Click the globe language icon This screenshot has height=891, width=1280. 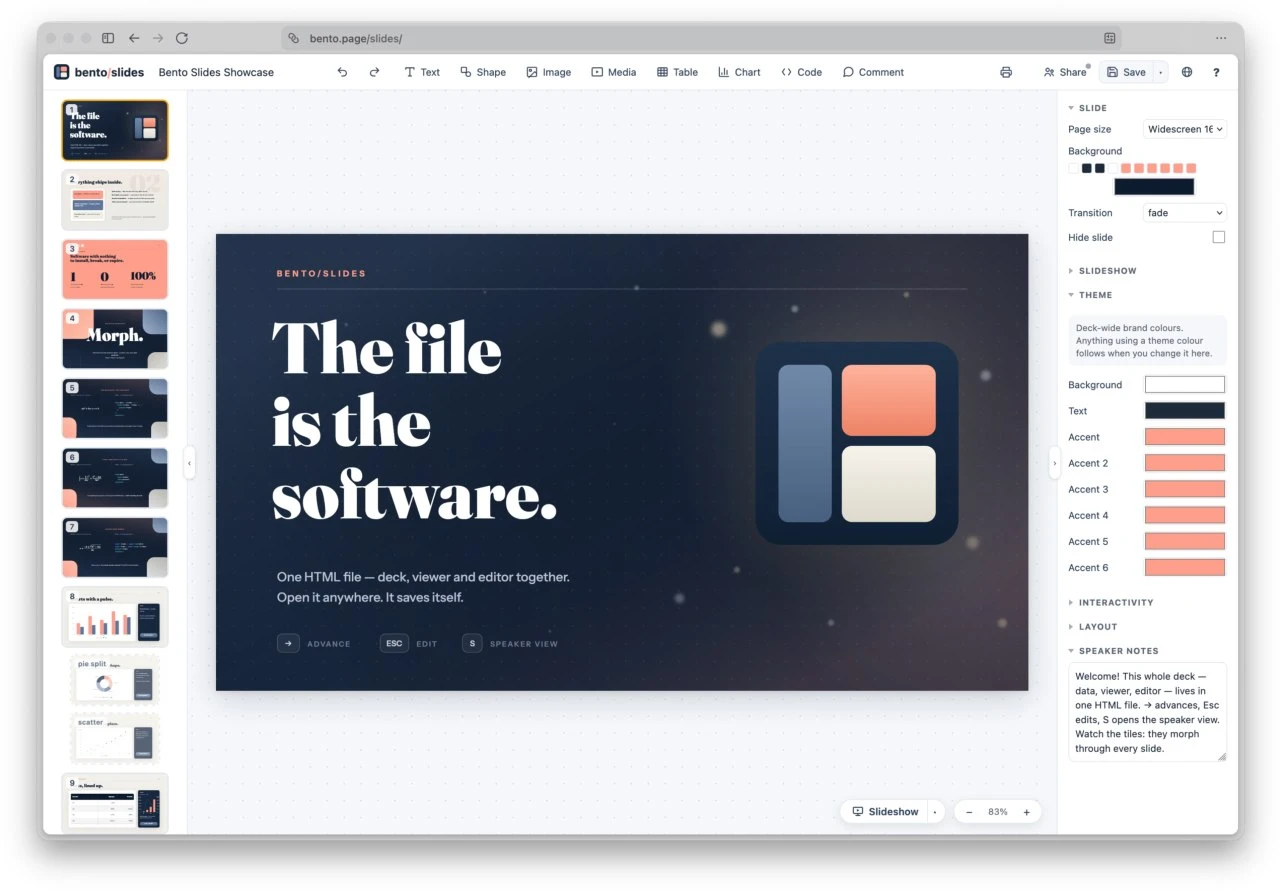point(1187,72)
